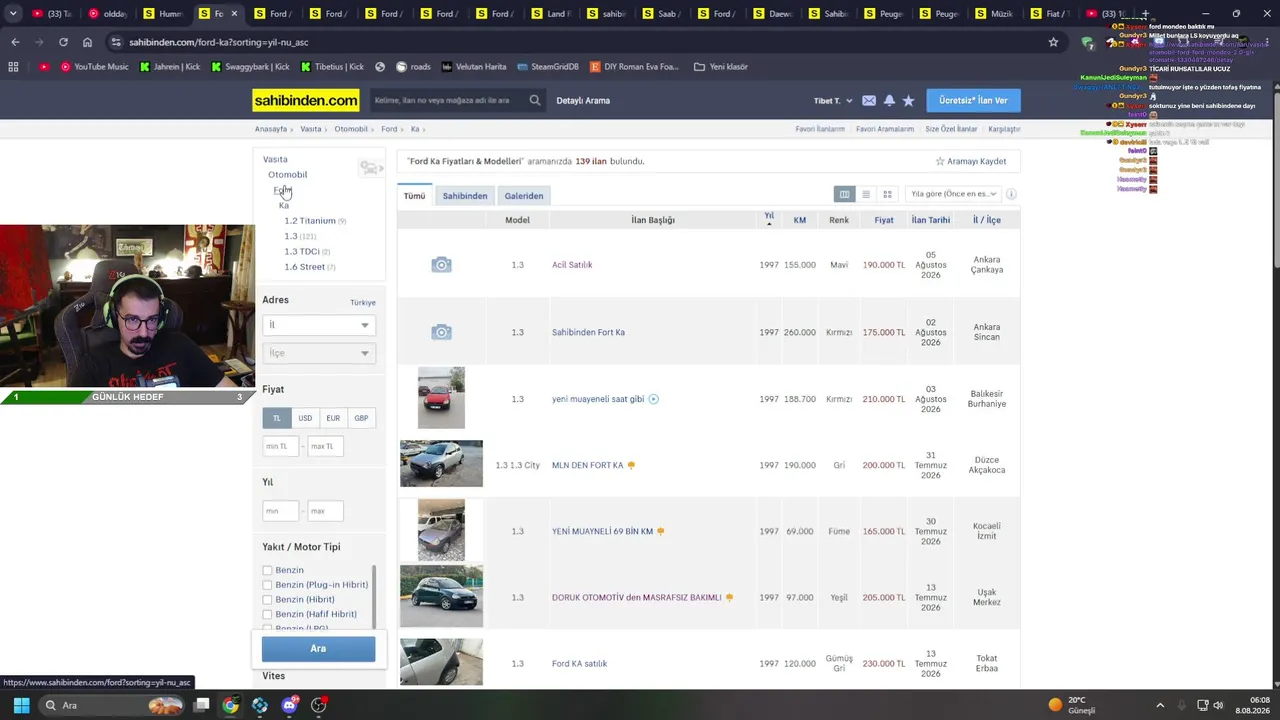Open Yeni klasör bookmarks folder
The height and width of the screenshot is (720, 1280).
click(x=721, y=67)
